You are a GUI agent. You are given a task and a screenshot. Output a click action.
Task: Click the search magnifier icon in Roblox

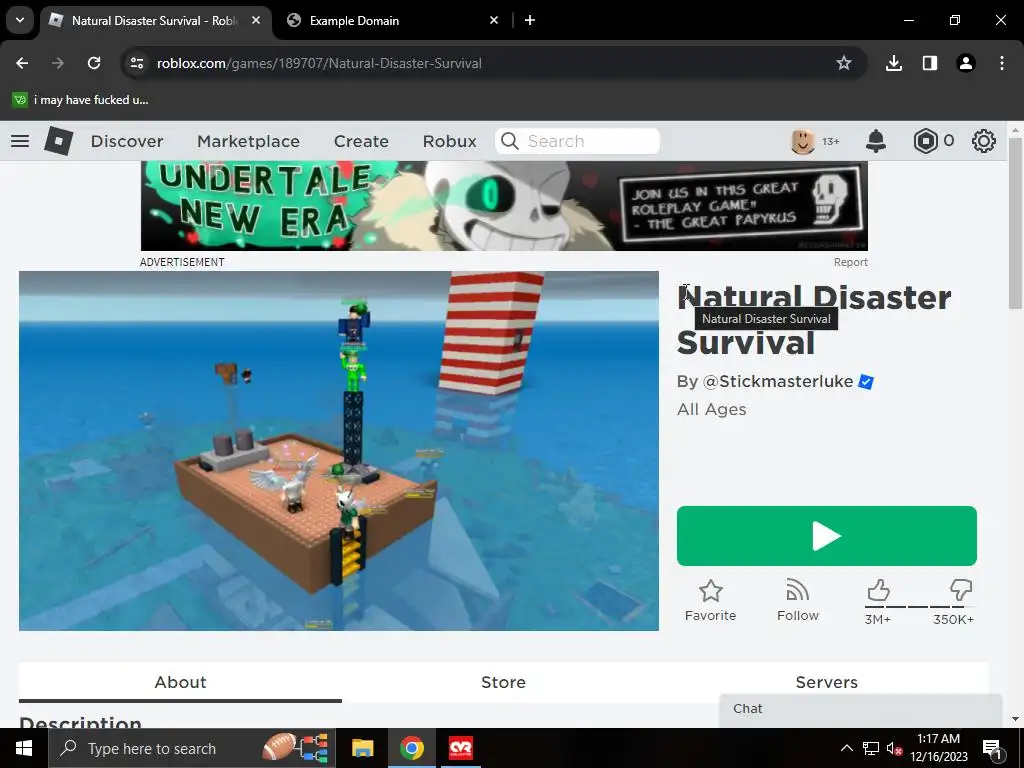[x=509, y=141]
